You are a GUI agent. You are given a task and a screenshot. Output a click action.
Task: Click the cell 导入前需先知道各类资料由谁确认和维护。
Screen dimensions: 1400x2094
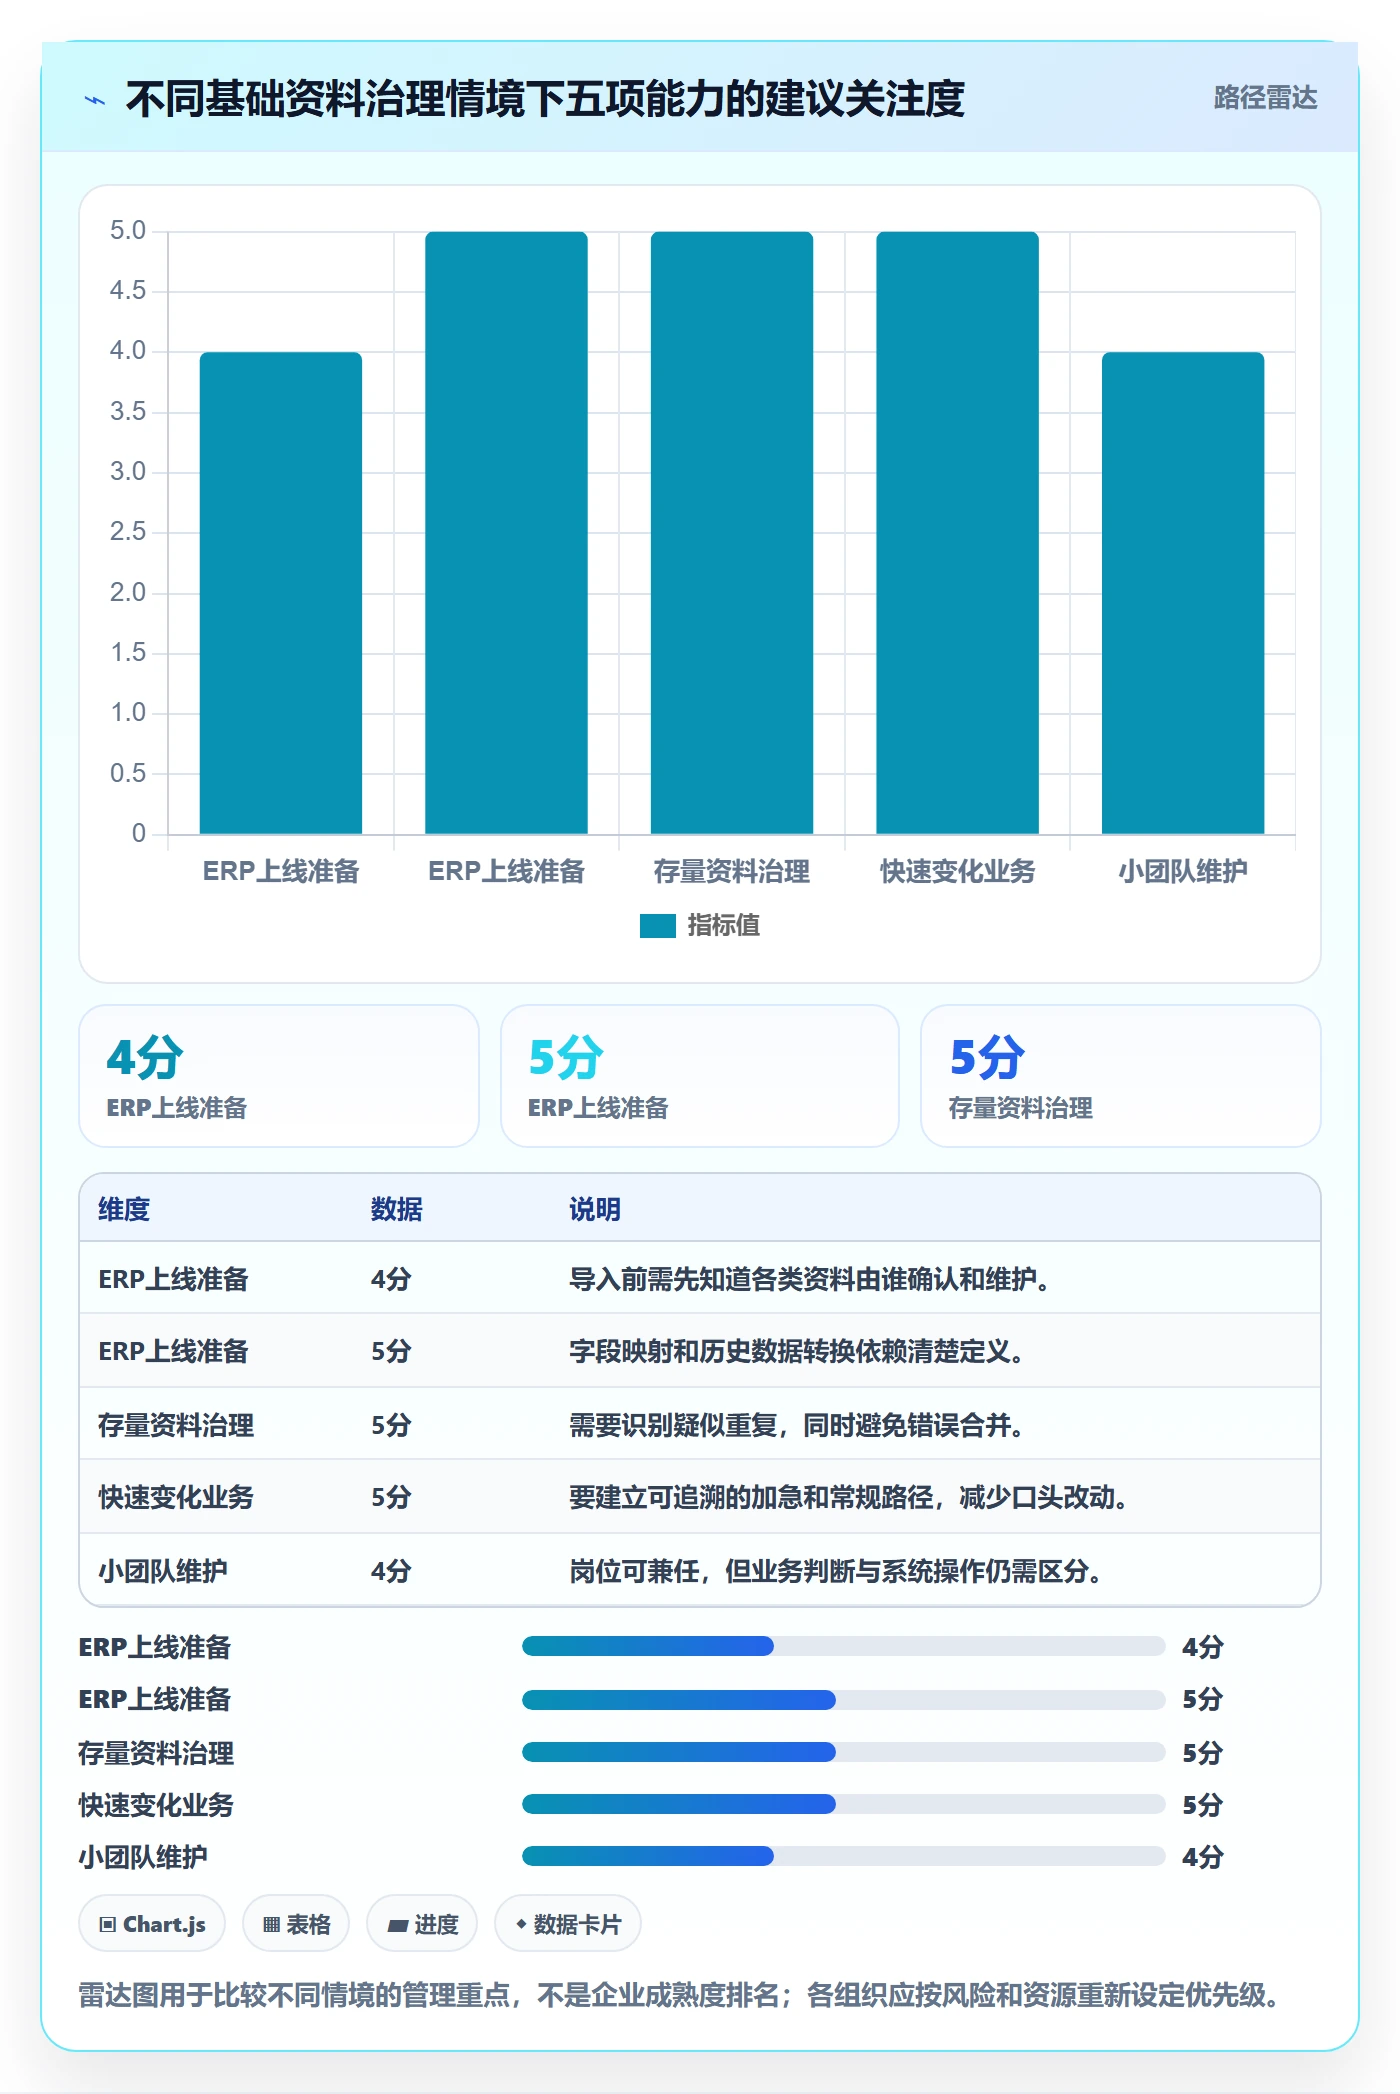point(809,1279)
